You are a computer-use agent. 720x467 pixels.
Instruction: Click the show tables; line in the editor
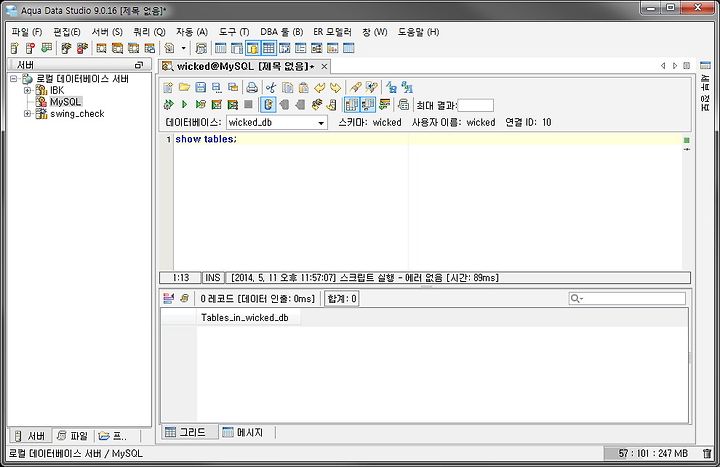pyautogui.click(x=206, y=139)
